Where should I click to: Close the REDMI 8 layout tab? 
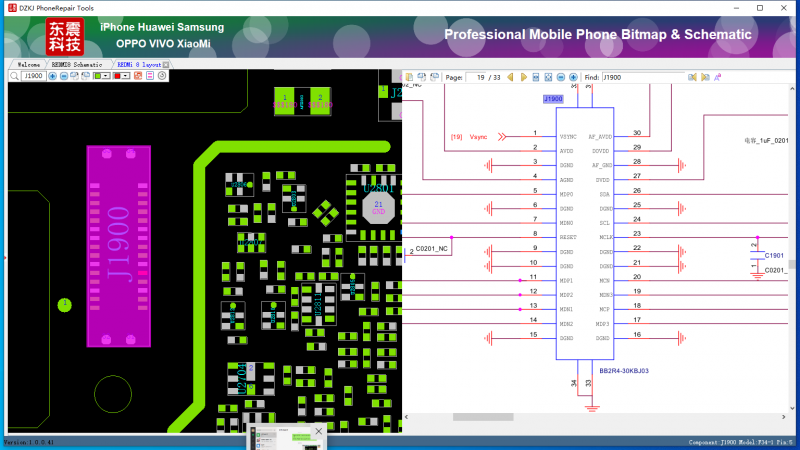click(x=166, y=64)
